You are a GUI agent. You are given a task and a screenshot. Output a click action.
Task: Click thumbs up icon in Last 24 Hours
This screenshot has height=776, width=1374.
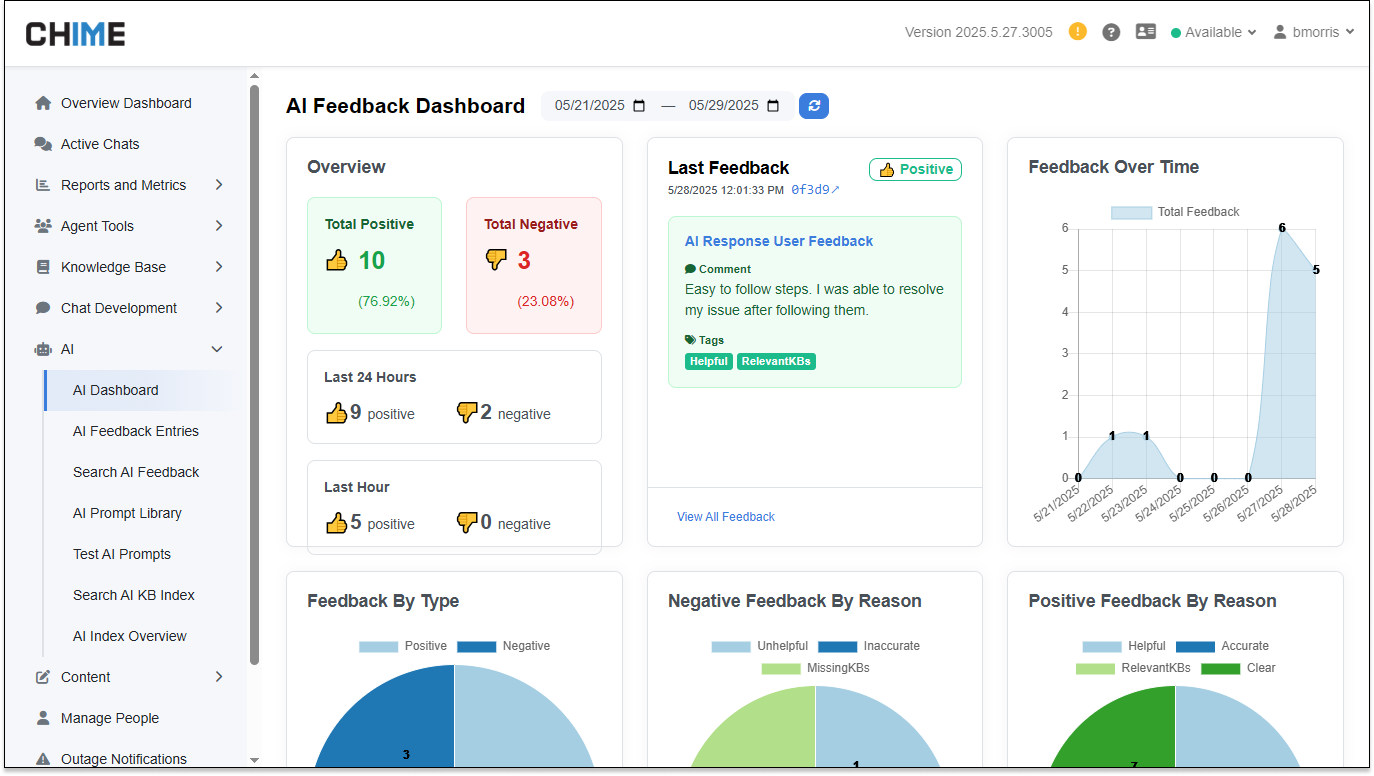tap(337, 412)
